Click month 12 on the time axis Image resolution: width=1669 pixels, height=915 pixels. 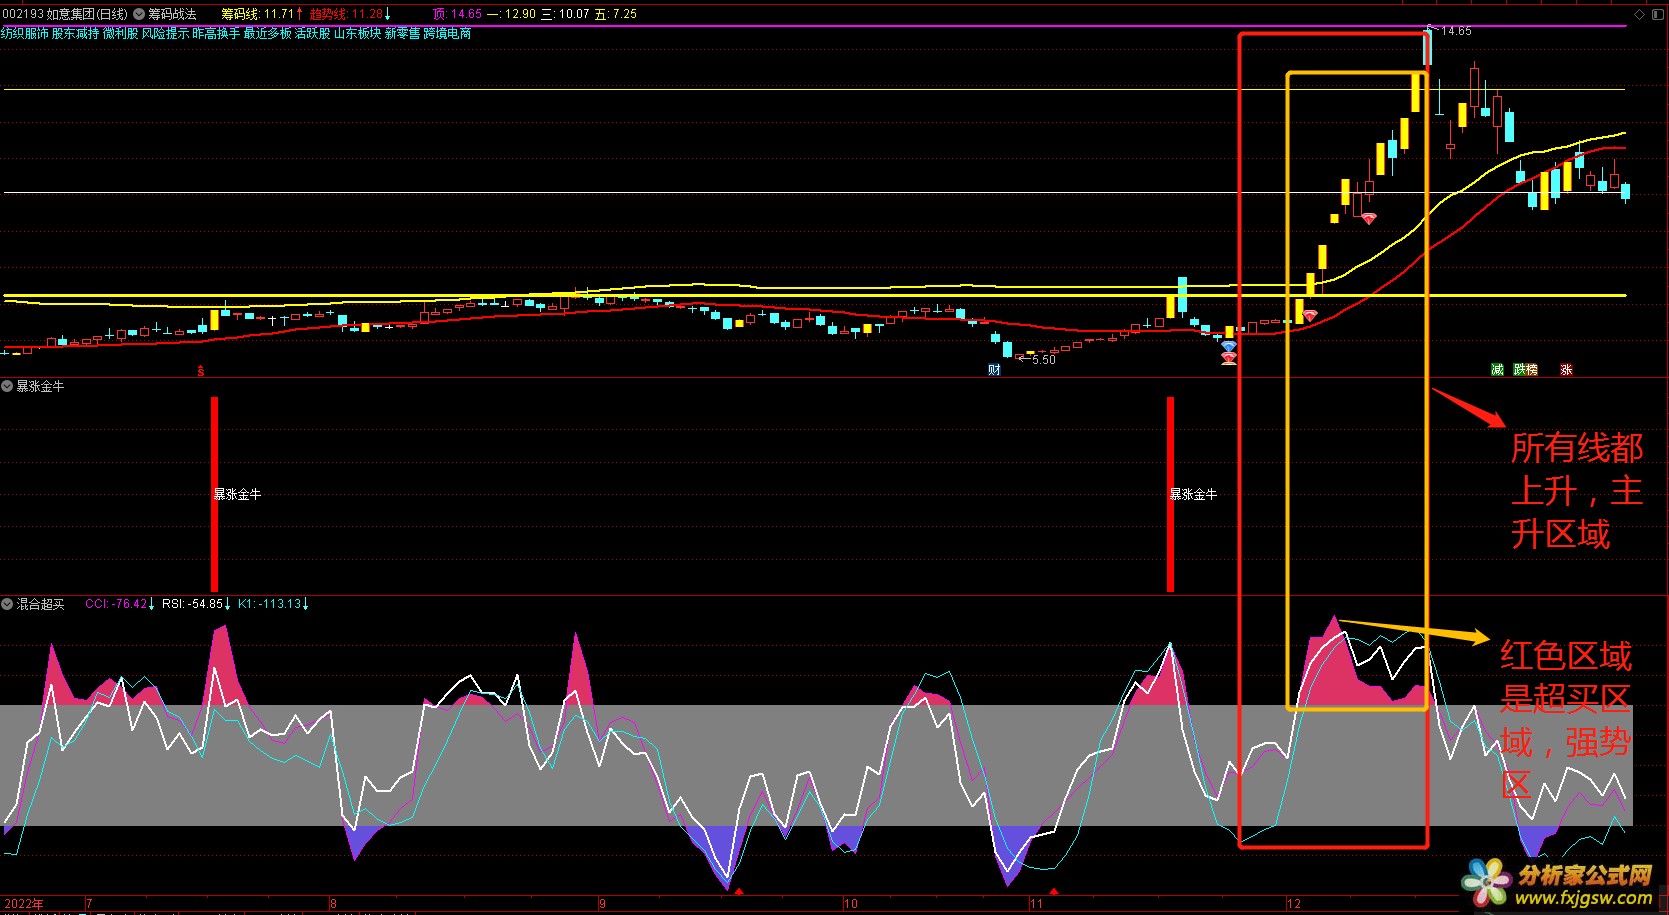tap(1294, 904)
